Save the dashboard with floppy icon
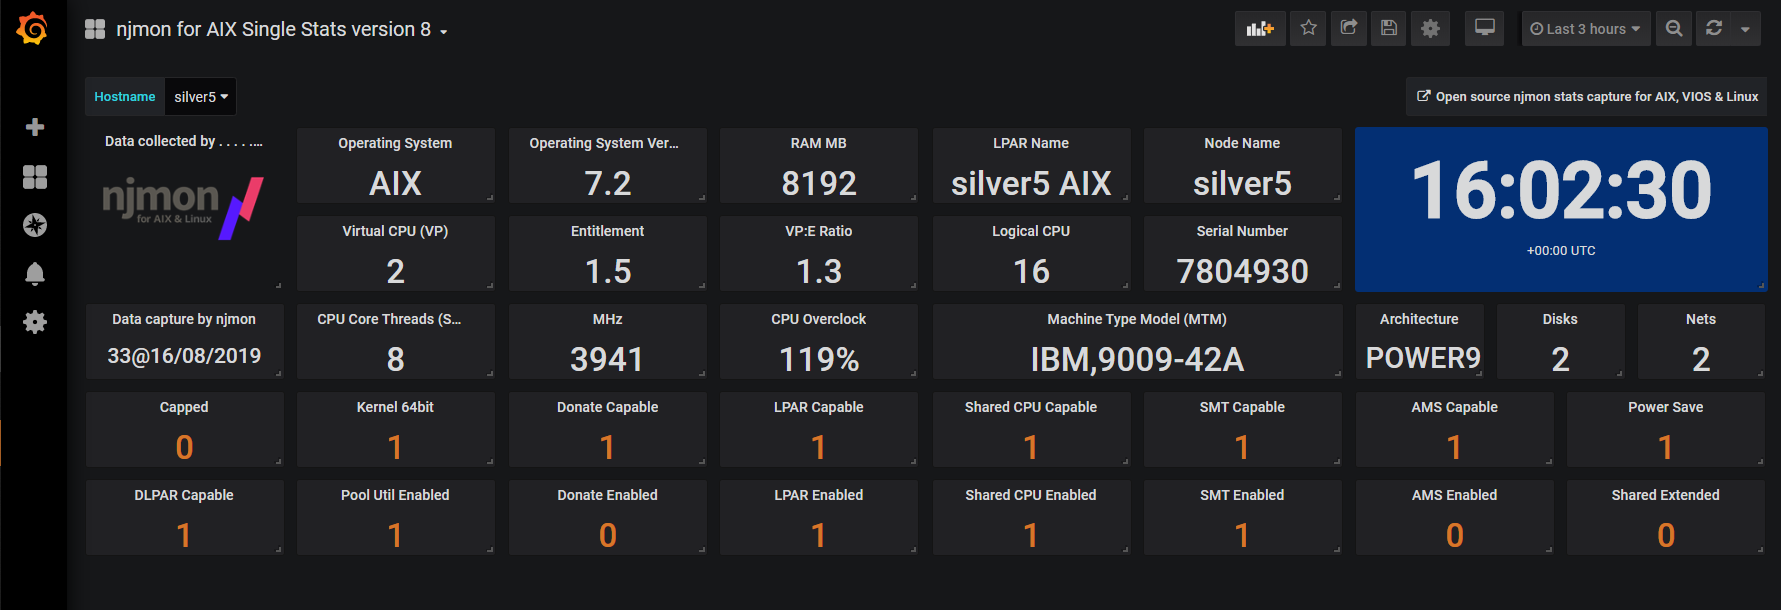Screen dimensions: 1781x610 point(1389,29)
